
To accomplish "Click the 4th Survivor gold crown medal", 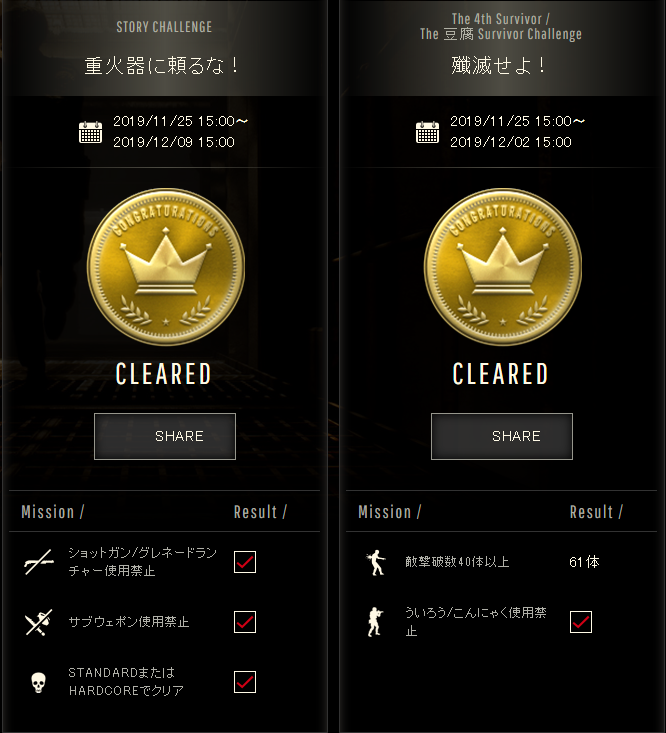I will point(502,266).
